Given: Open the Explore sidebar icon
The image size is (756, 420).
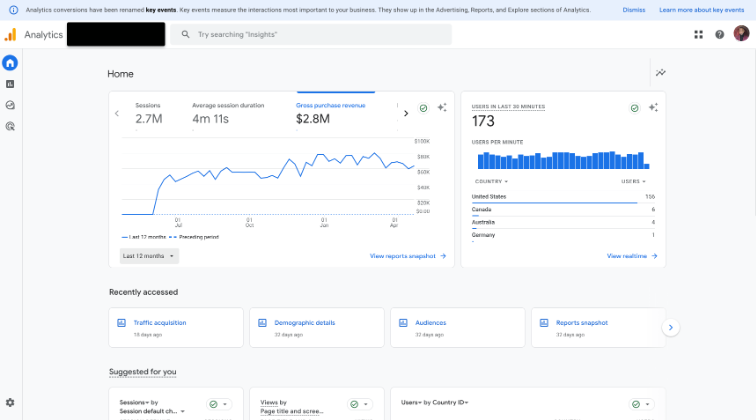Looking at the screenshot, I should [x=10, y=105].
